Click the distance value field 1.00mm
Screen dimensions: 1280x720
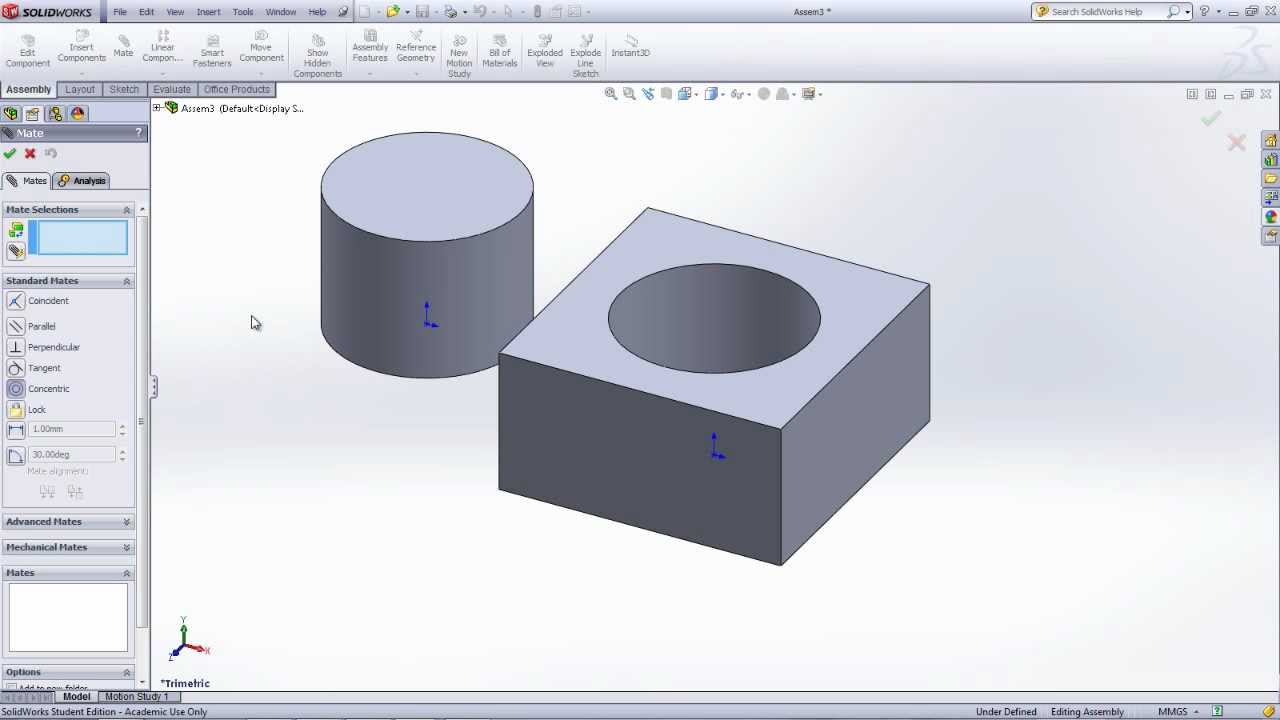pos(72,429)
